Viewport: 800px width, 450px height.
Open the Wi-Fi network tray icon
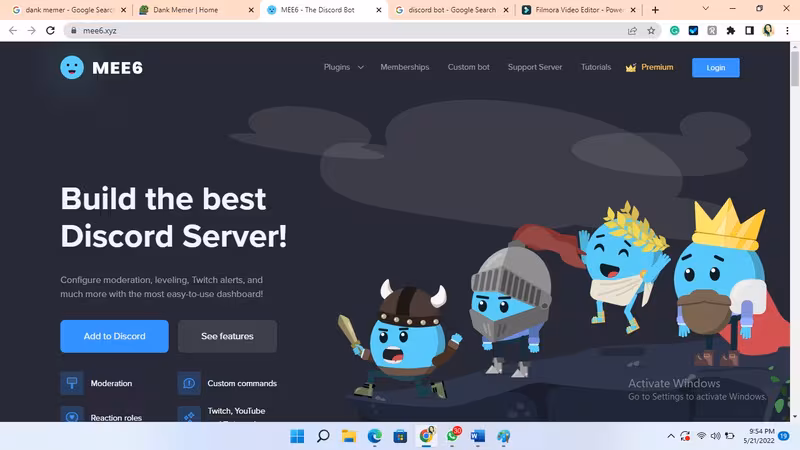pyautogui.click(x=702, y=436)
